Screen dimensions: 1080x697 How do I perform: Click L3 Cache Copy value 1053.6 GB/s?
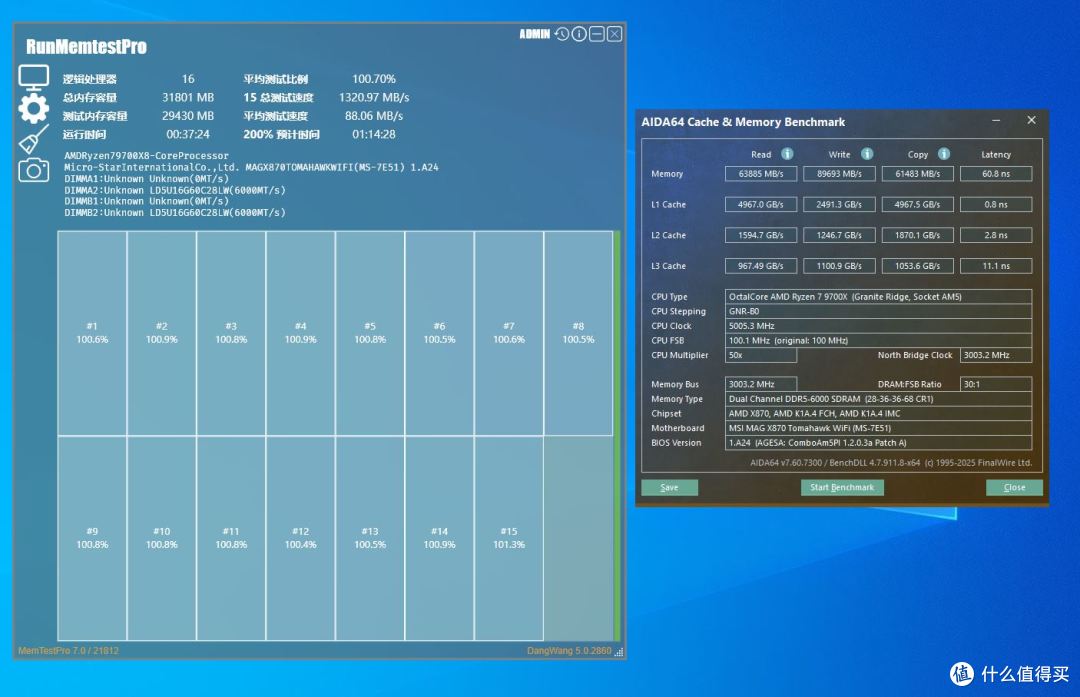[x=917, y=266]
